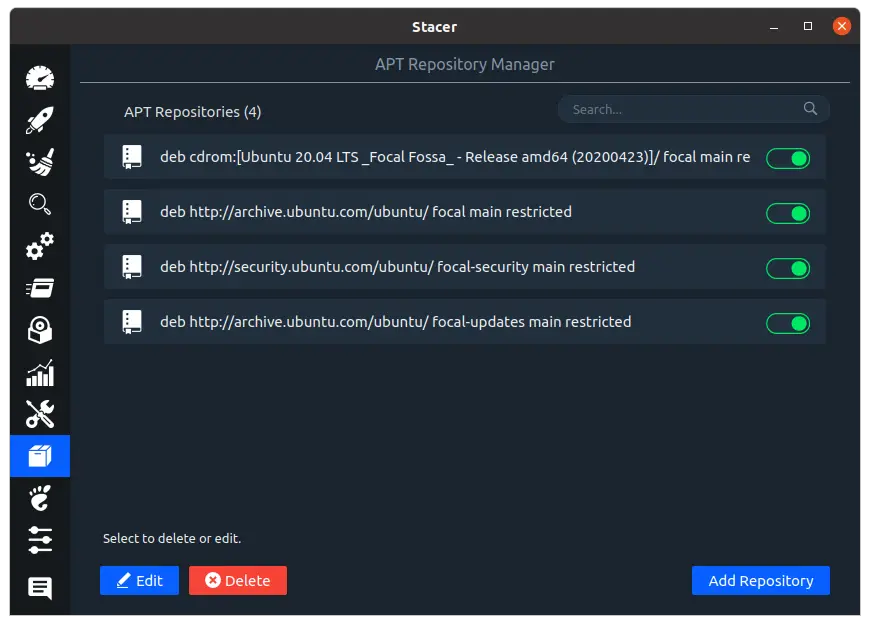Select the archive.ubuntu.com focal-updates row text
The image size is (870, 625).
(x=396, y=322)
